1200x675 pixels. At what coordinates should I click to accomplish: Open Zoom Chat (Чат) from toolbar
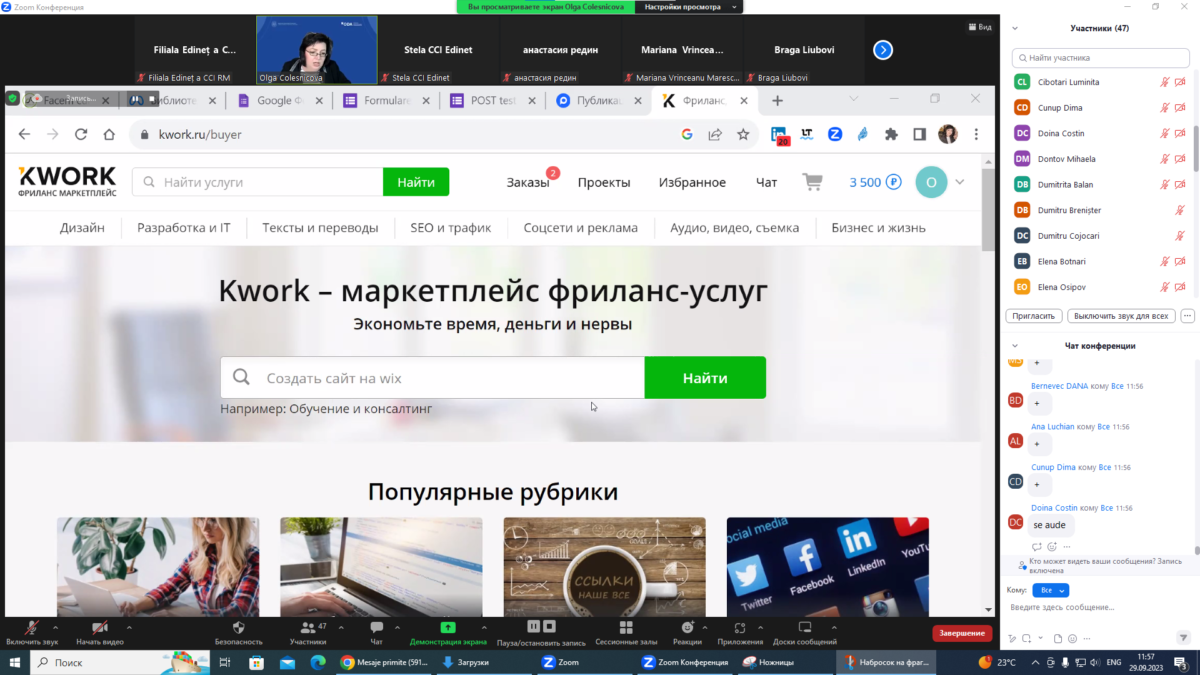376,632
